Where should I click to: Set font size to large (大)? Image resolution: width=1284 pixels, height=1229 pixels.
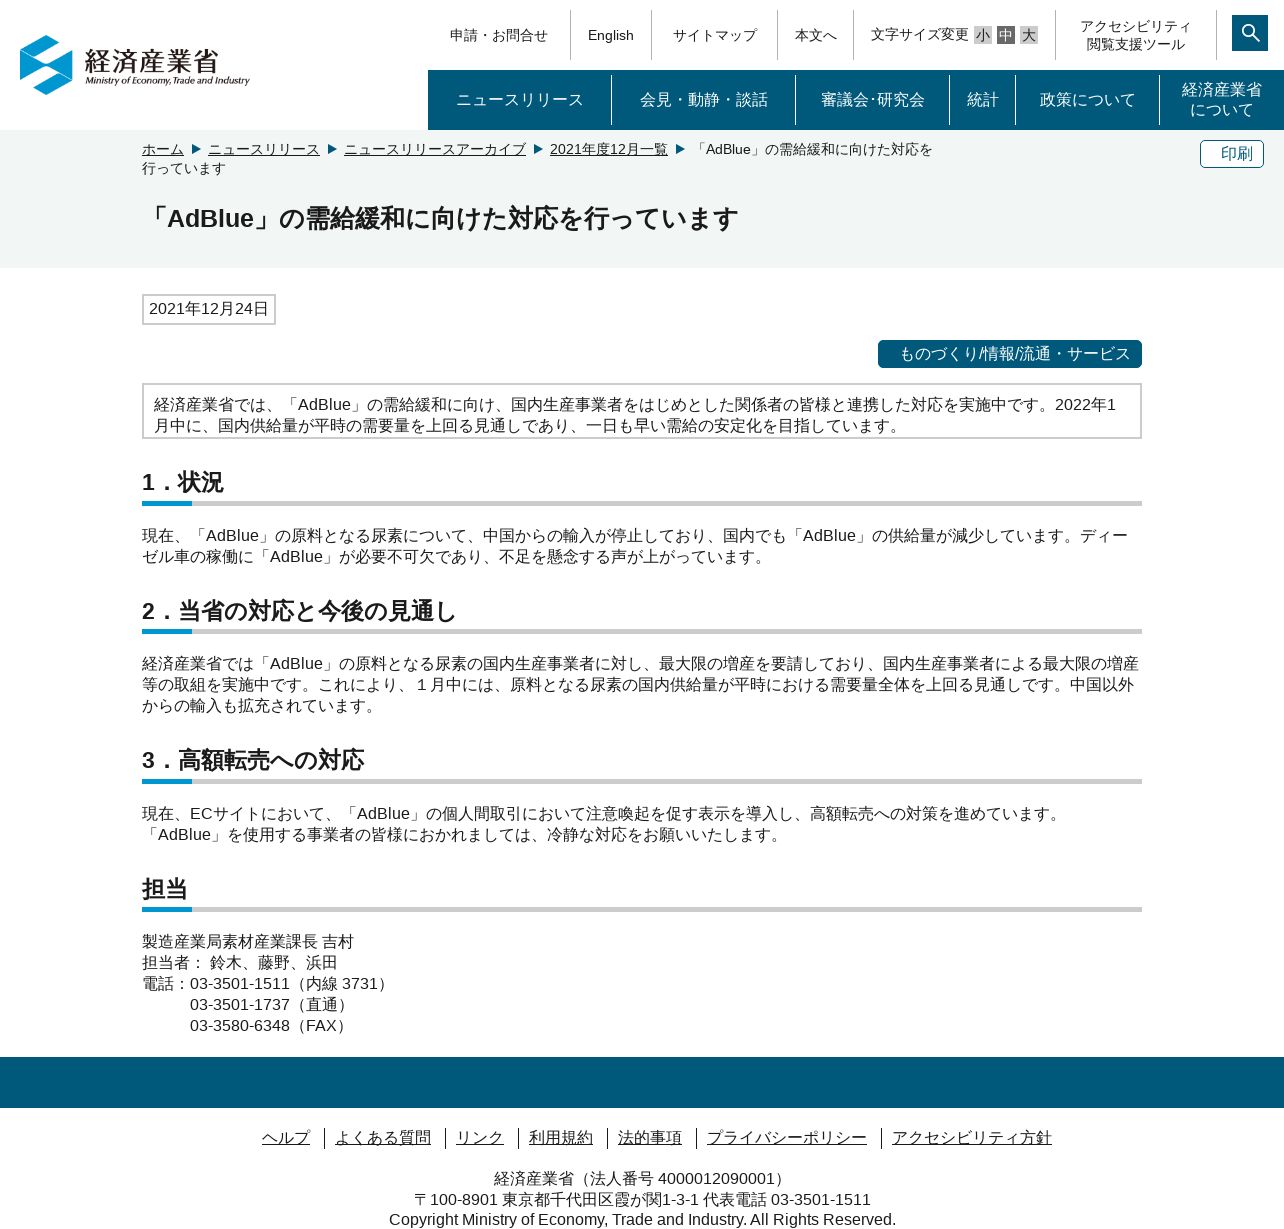pos(1029,35)
